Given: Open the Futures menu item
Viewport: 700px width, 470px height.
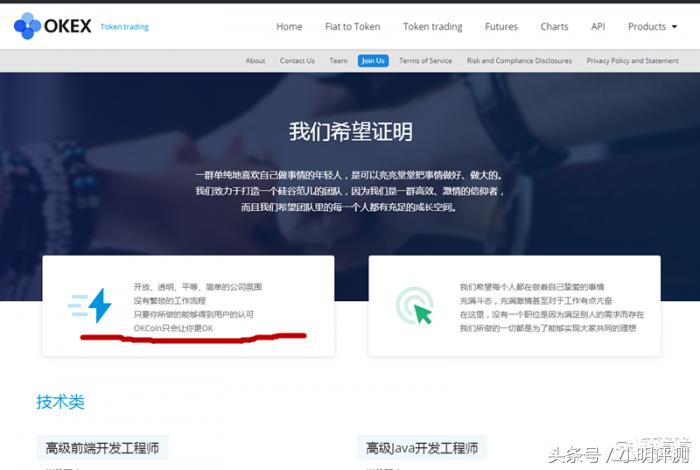Looking at the screenshot, I should [x=501, y=27].
